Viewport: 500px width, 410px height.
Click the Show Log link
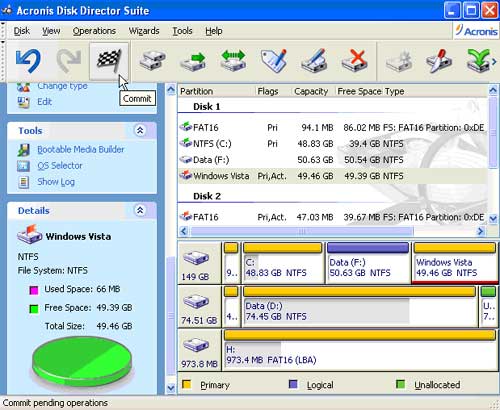coord(56,182)
